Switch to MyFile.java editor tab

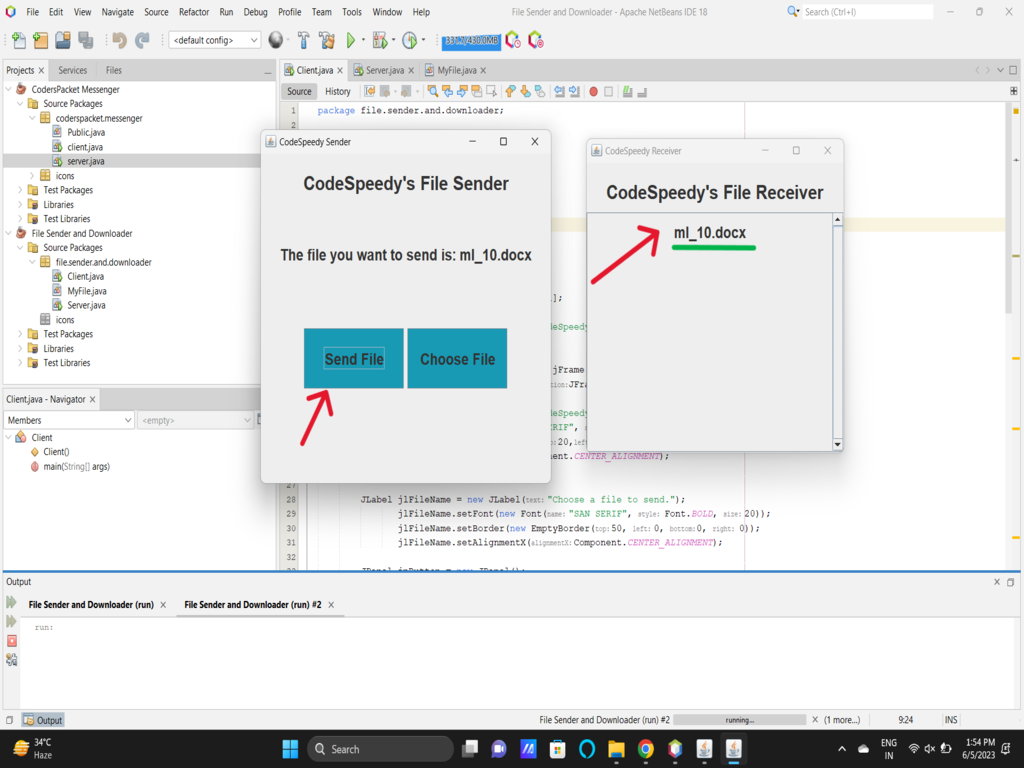(x=456, y=71)
